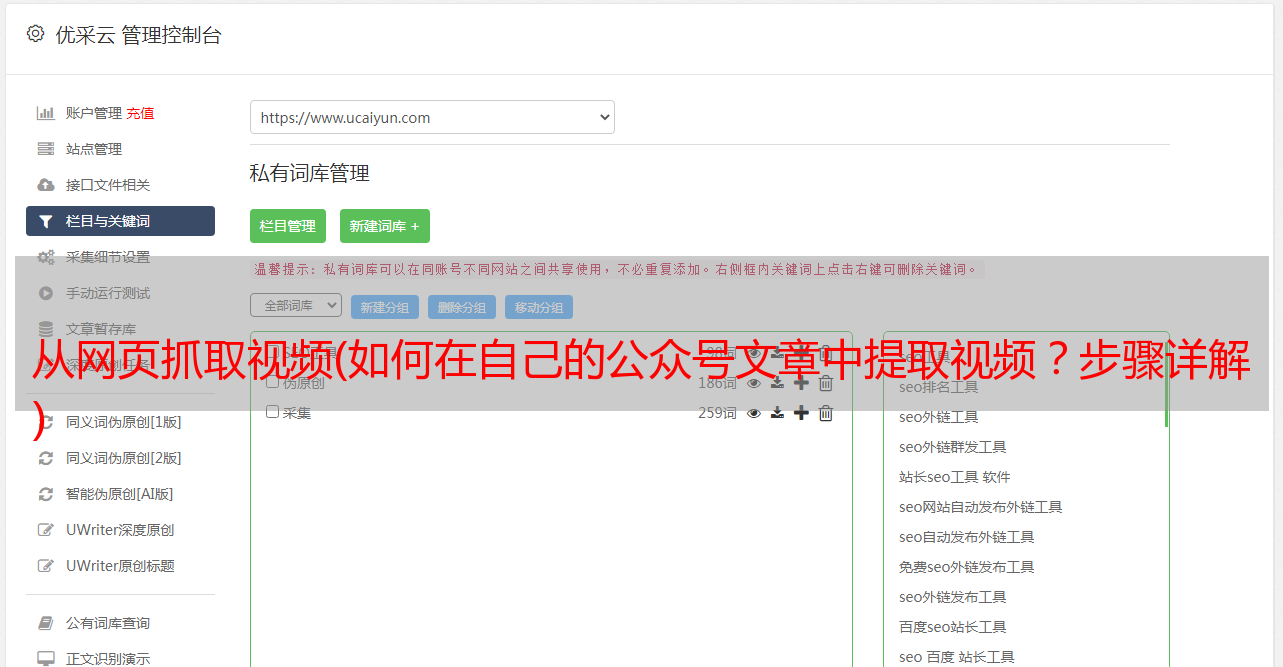View keywords with 伪原创 row eye icon
This screenshot has height=667, width=1283.
click(x=754, y=383)
